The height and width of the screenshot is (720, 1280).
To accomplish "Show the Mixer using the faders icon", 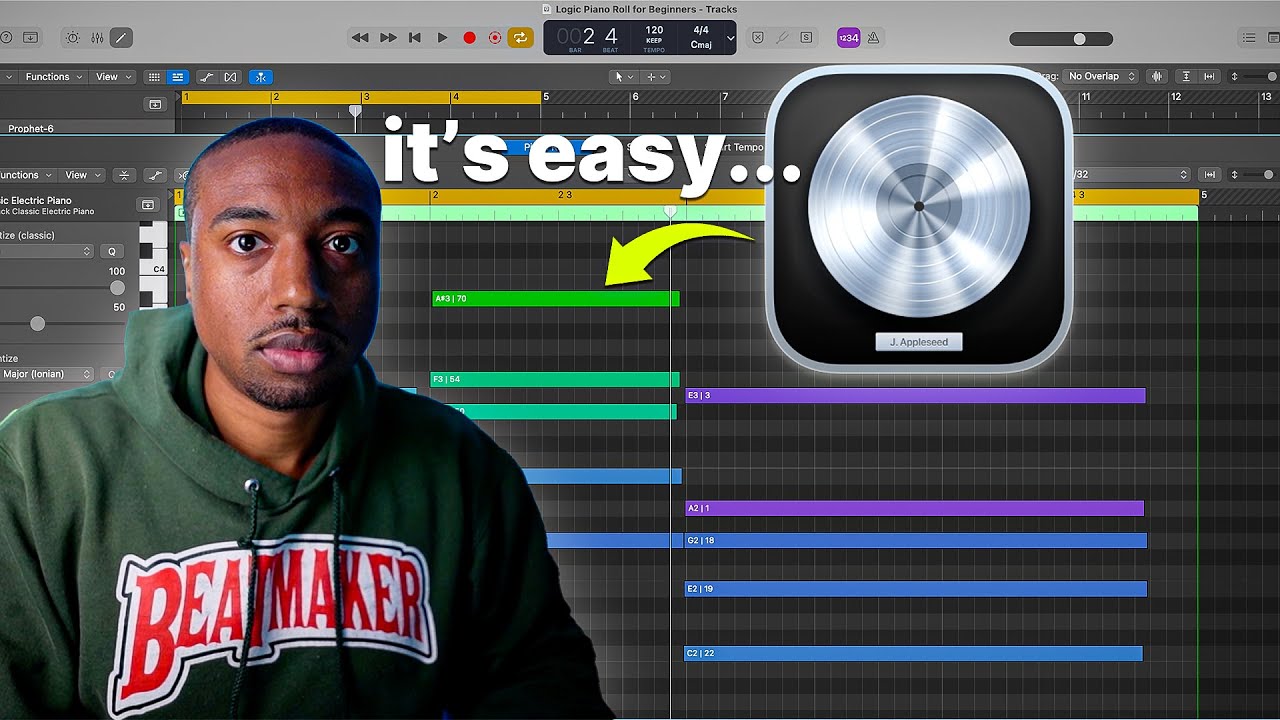I will click(x=97, y=38).
